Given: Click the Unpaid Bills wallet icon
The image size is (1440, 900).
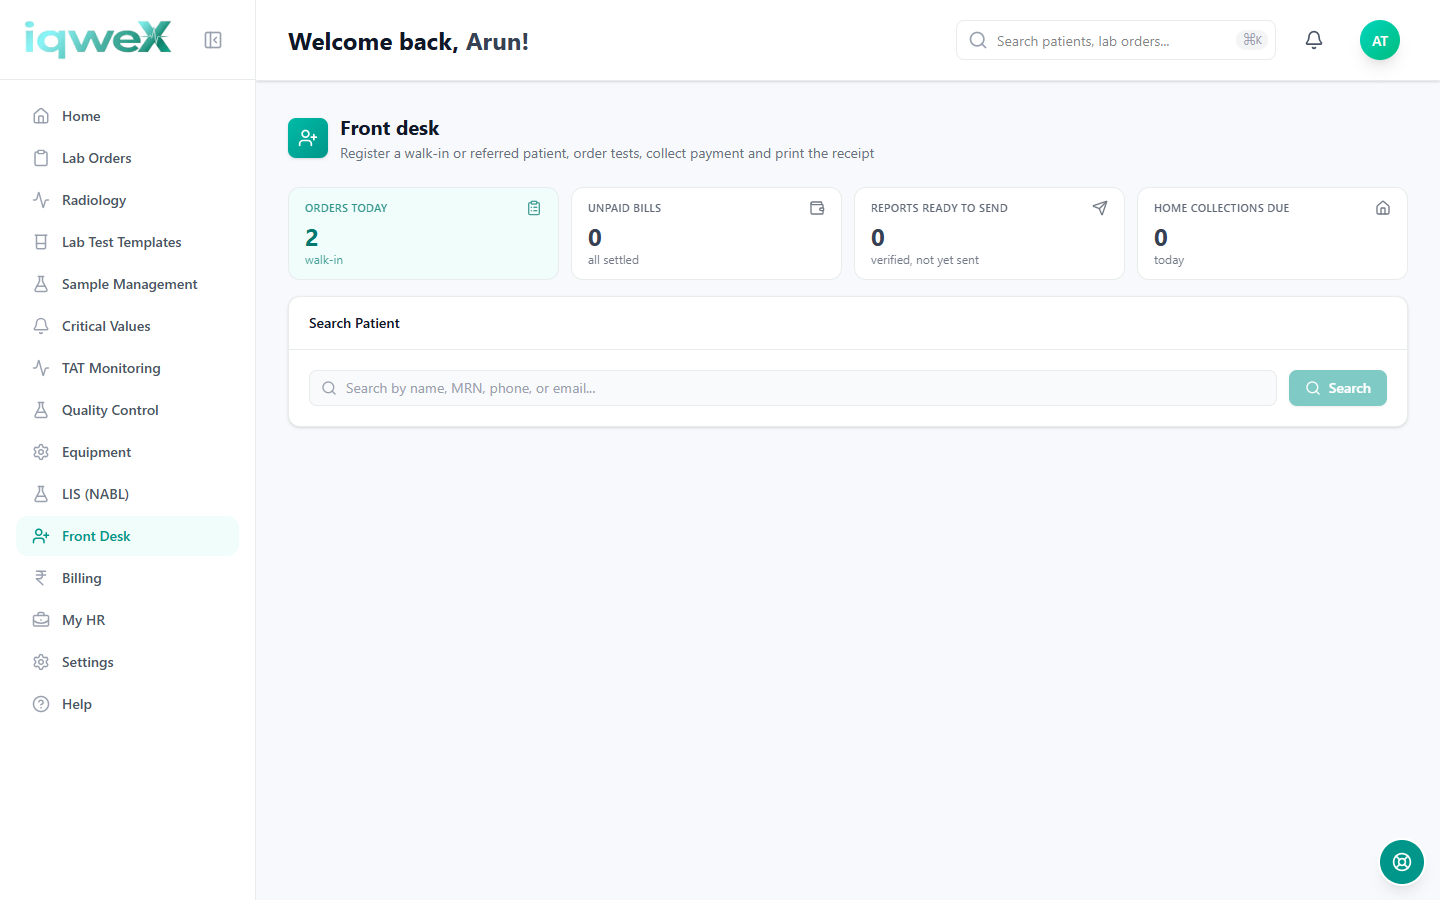Looking at the screenshot, I should pos(817,208).
